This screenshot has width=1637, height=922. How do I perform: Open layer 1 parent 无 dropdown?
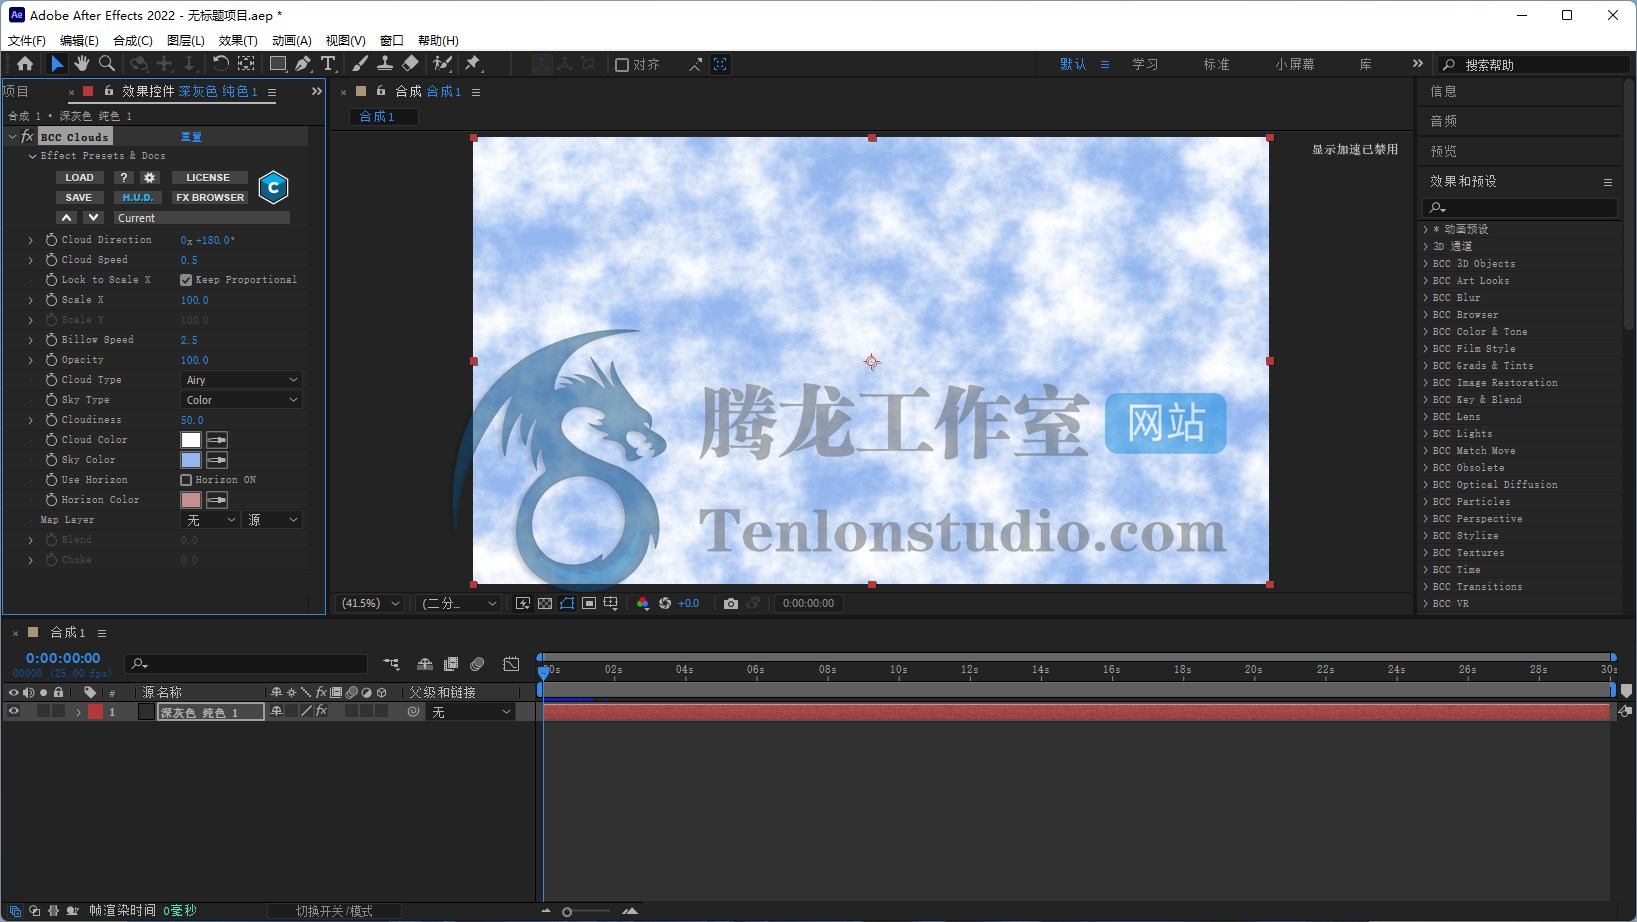point(472,712)
